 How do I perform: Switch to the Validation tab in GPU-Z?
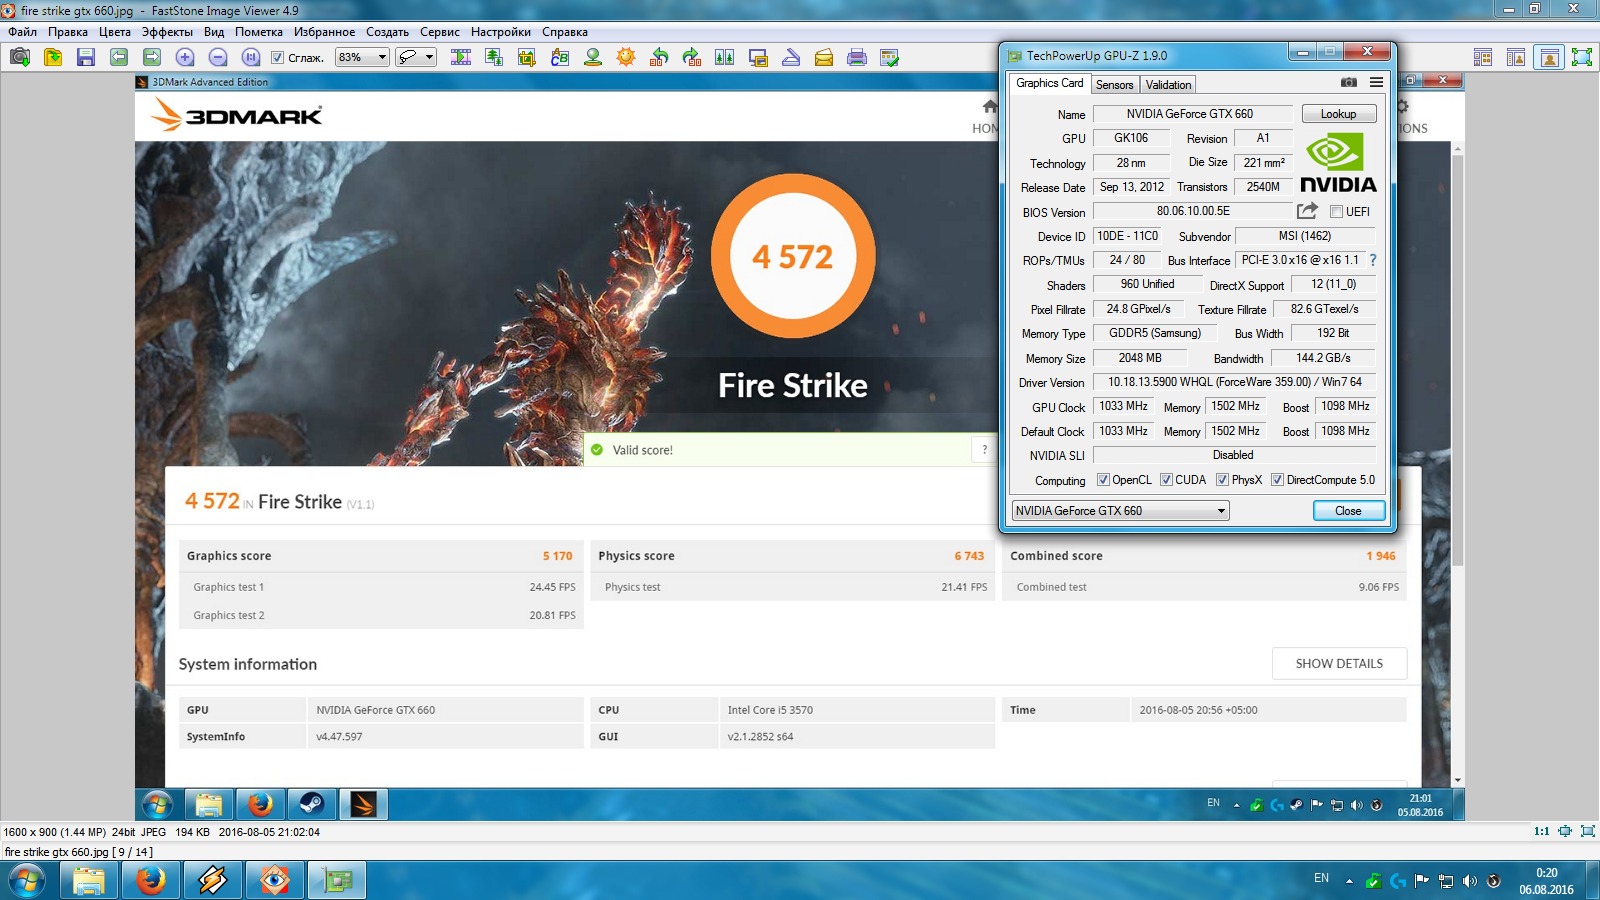(1168, 85)
